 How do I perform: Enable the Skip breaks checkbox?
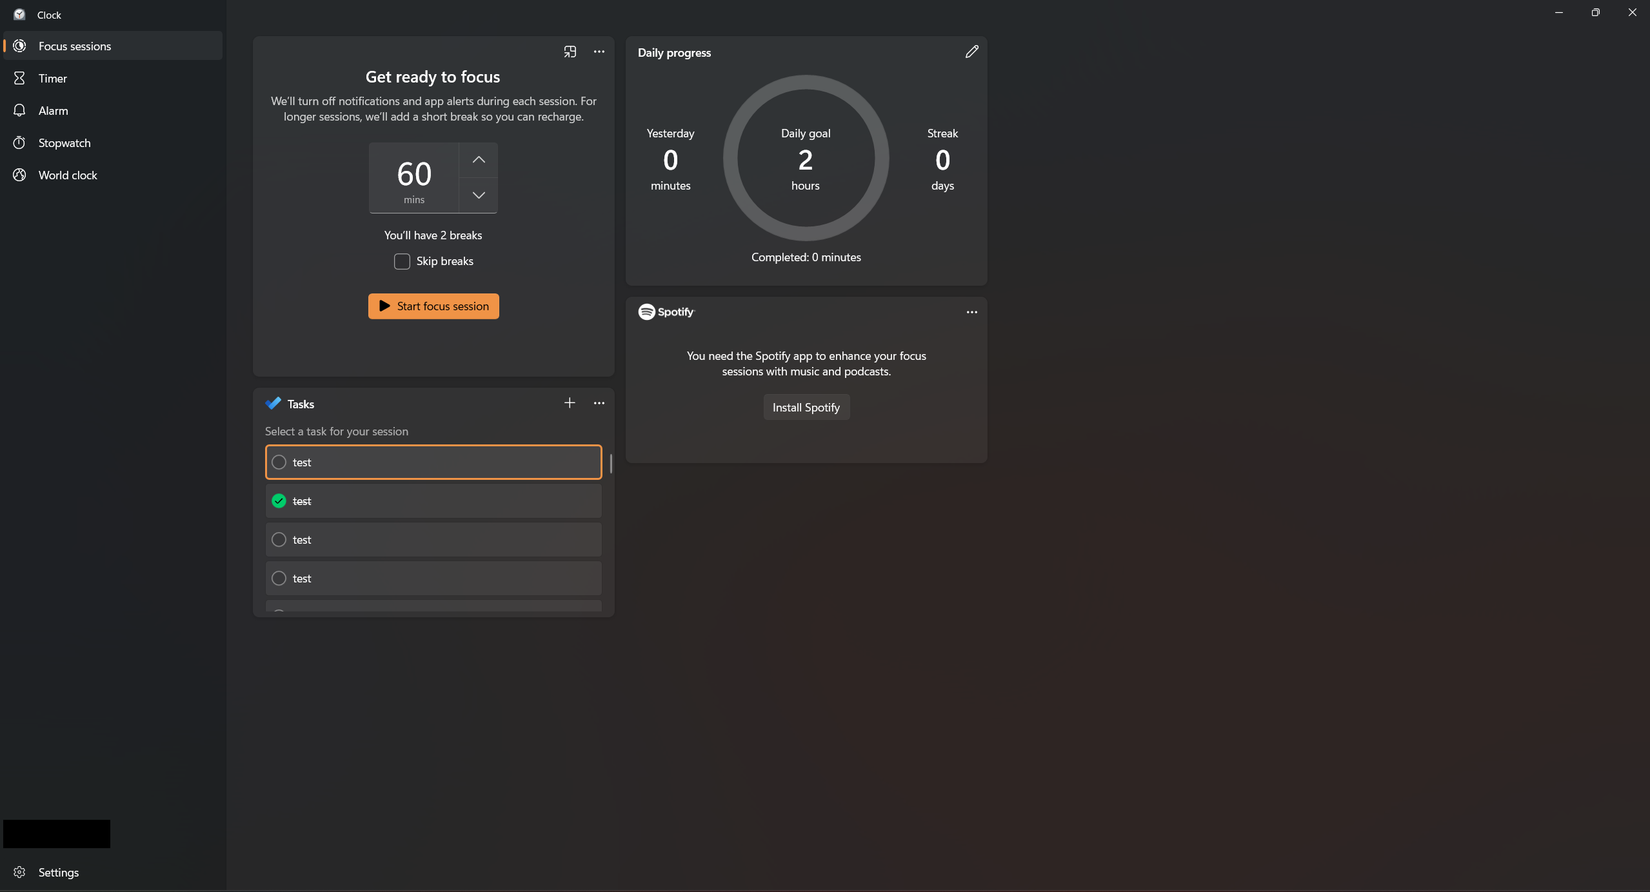[402, 261]
